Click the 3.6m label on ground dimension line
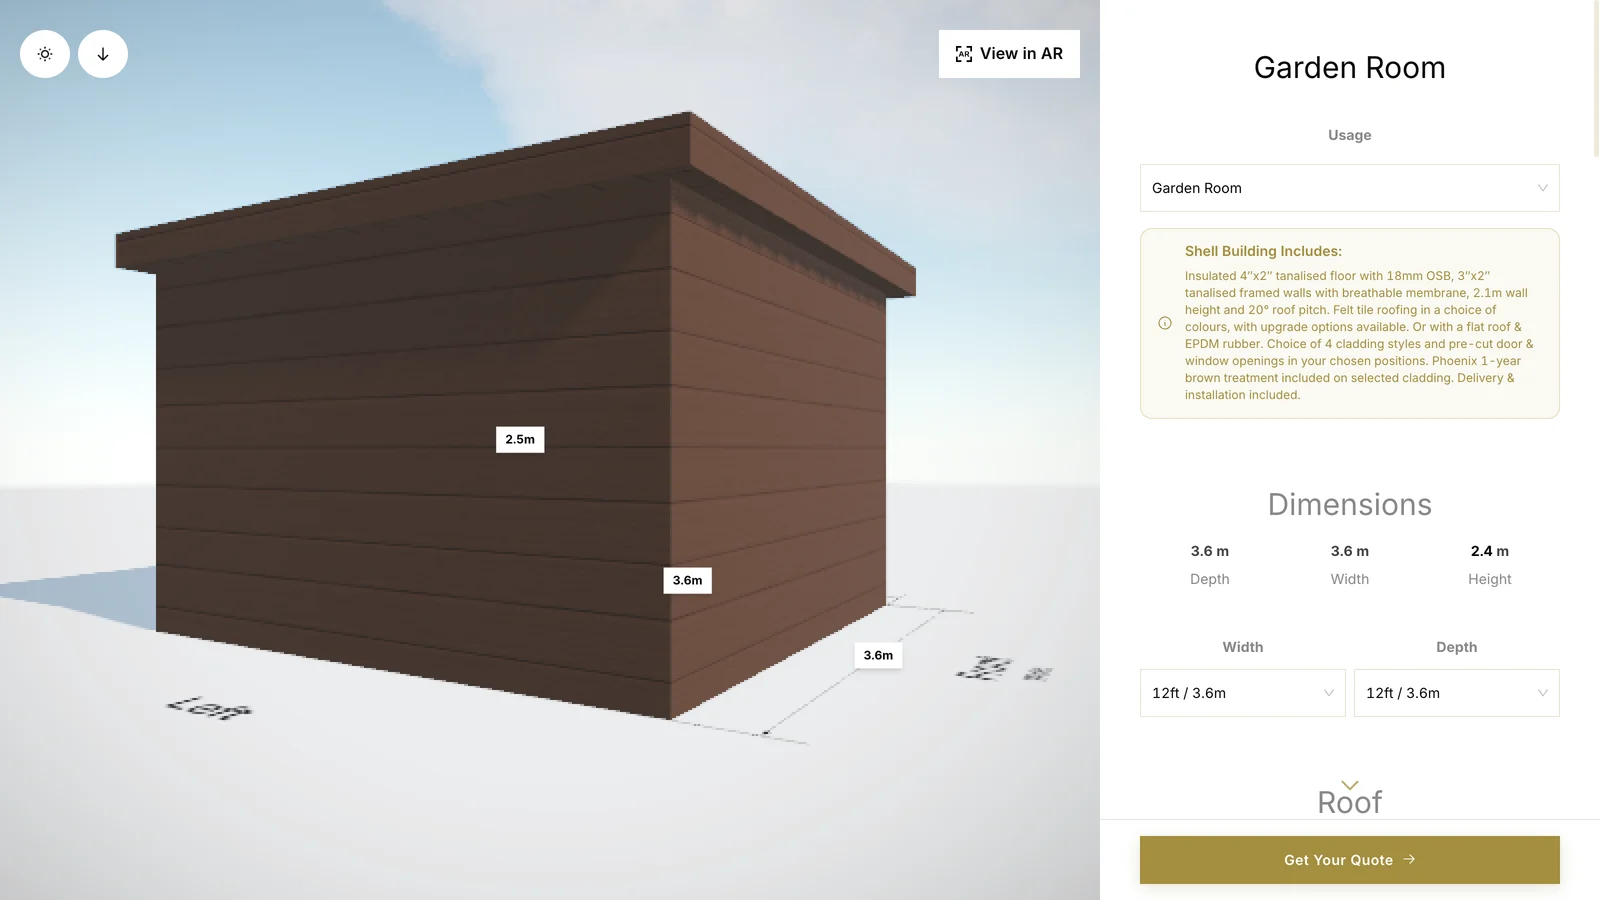Viewport: 1600px width, 900px height. (x=878, y=655)
